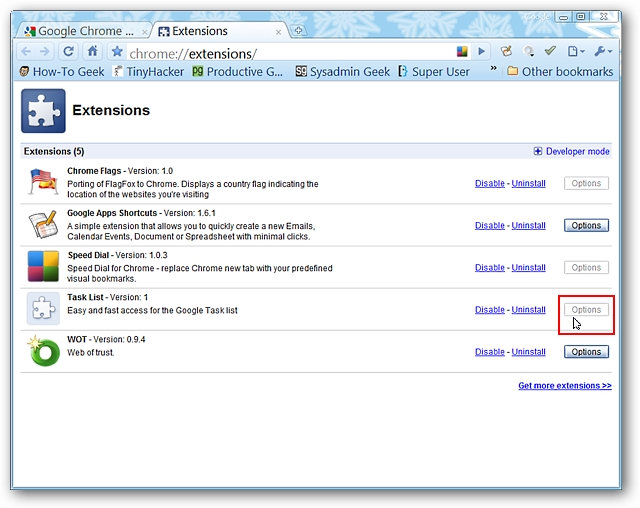Disable the WOT extension

[490, 352]
